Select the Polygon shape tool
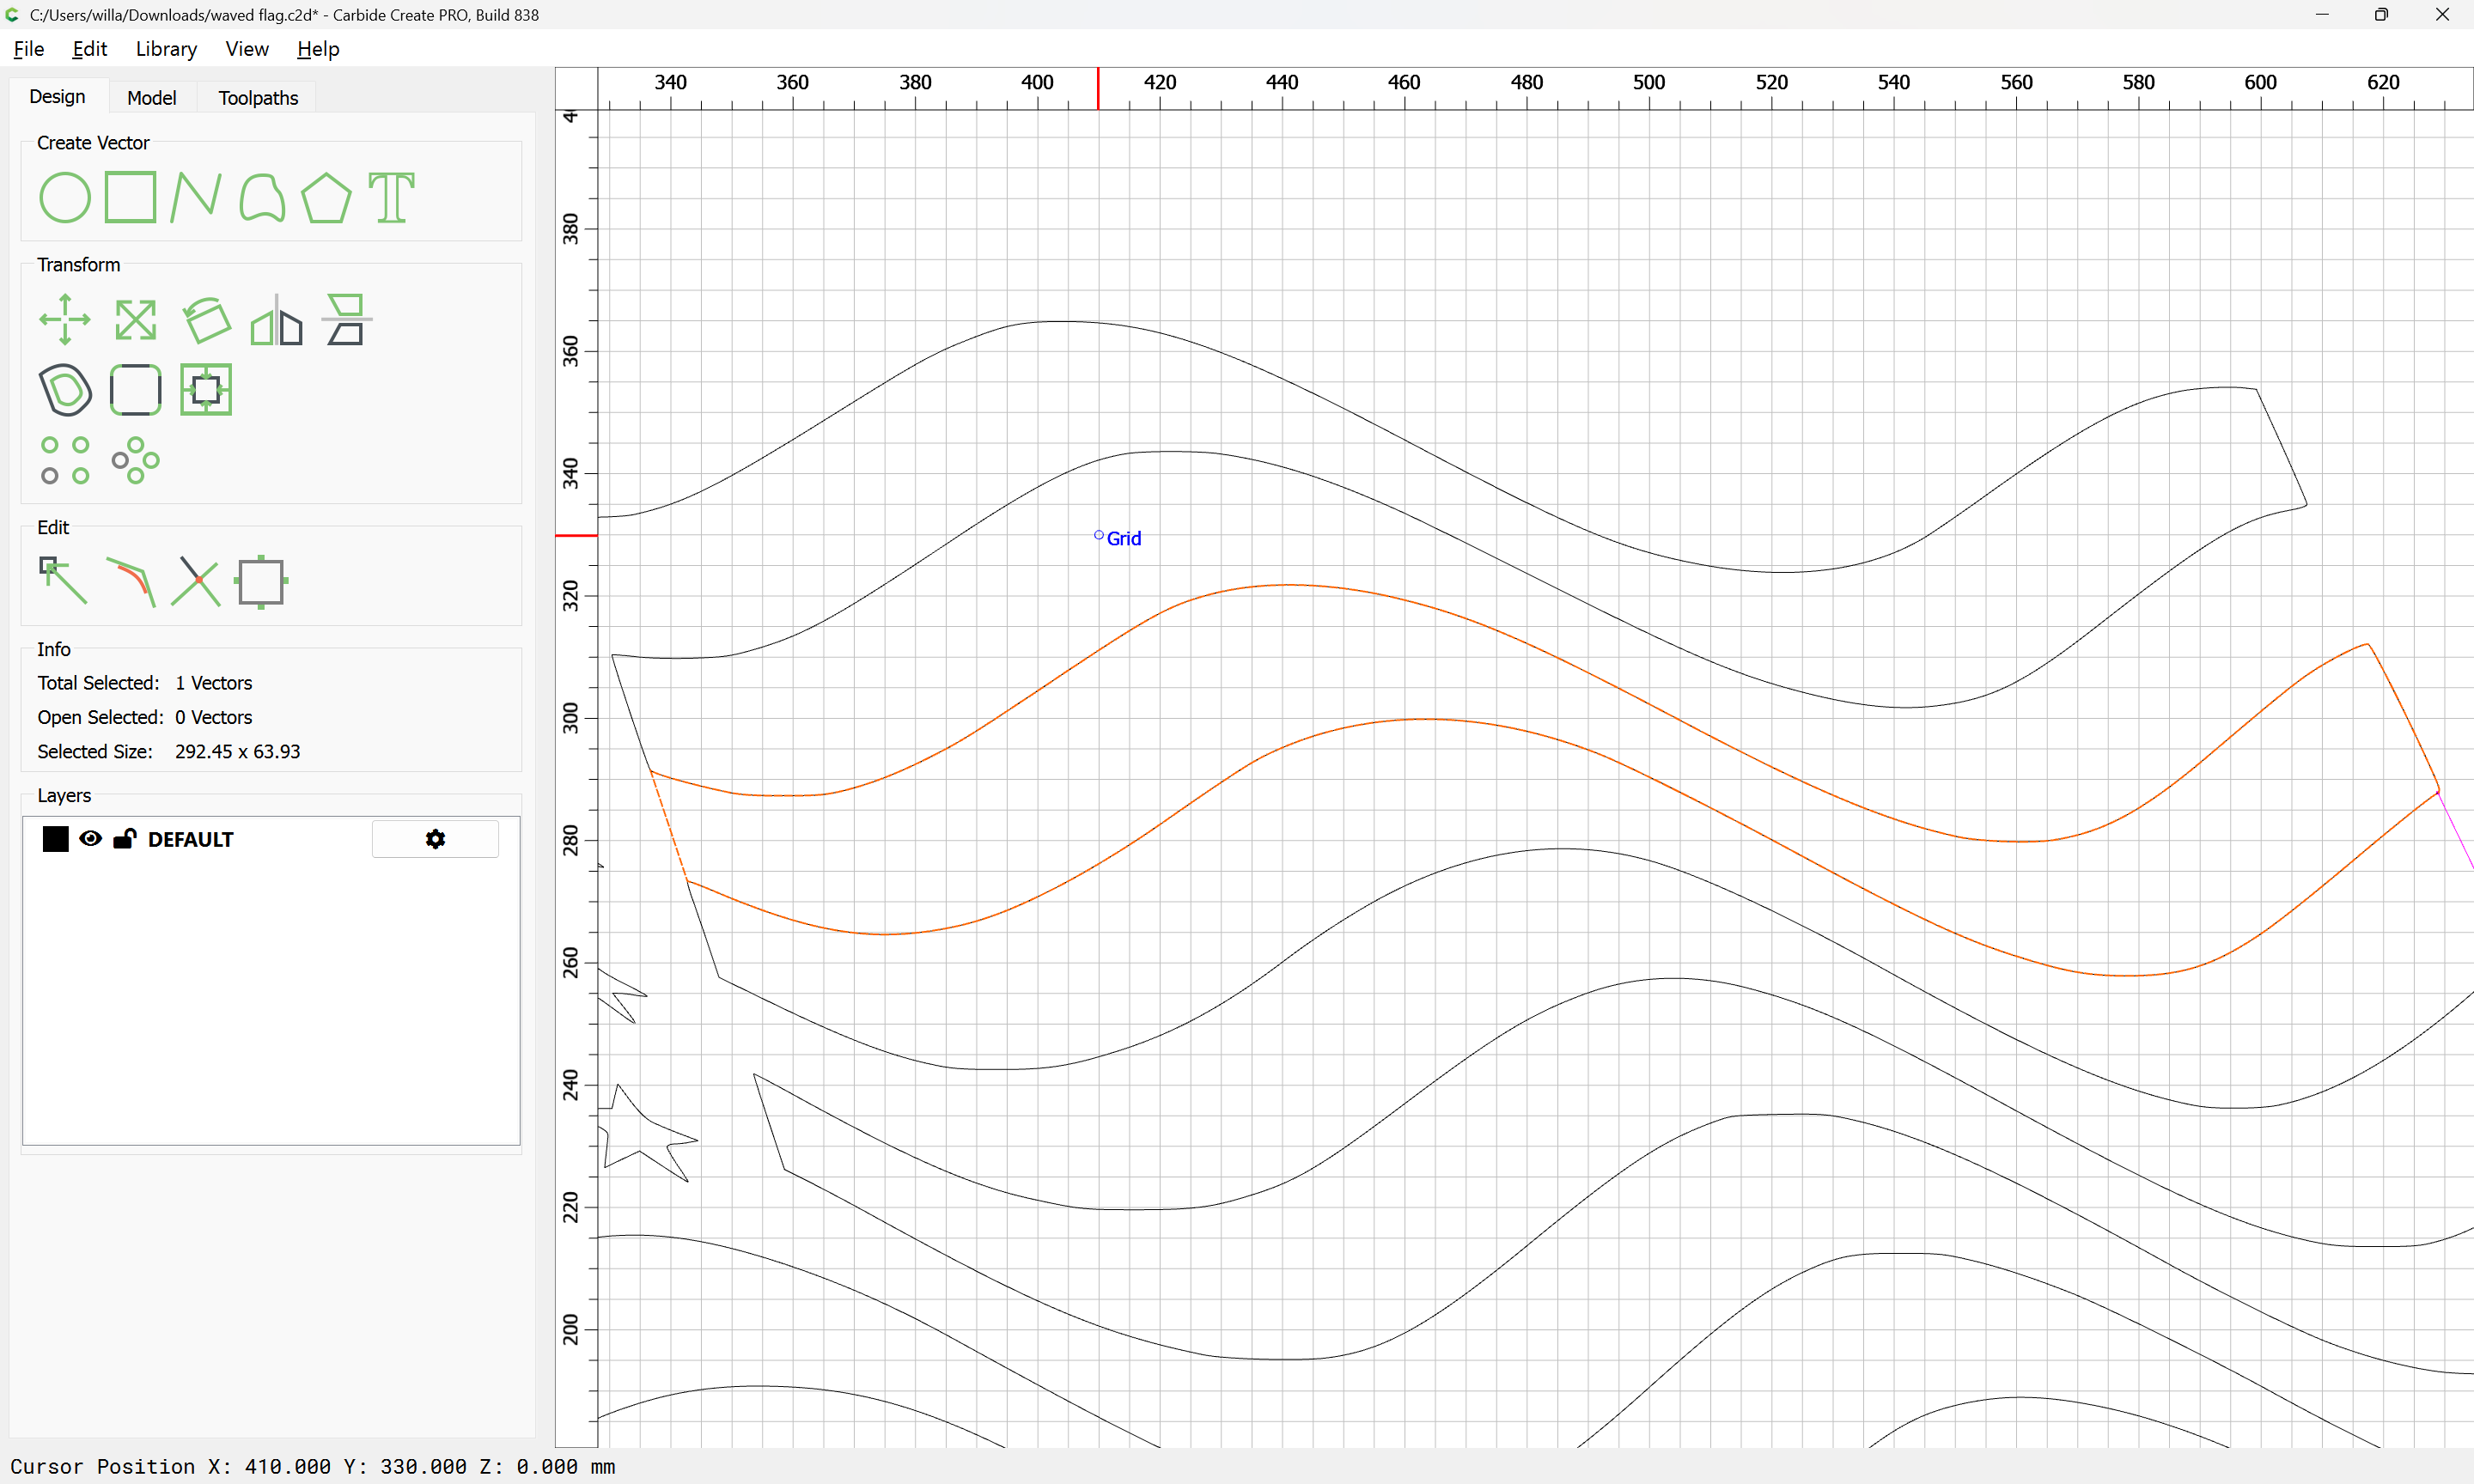The width and height of the screenshot is (2474, 1484). [x=326, y=197]
